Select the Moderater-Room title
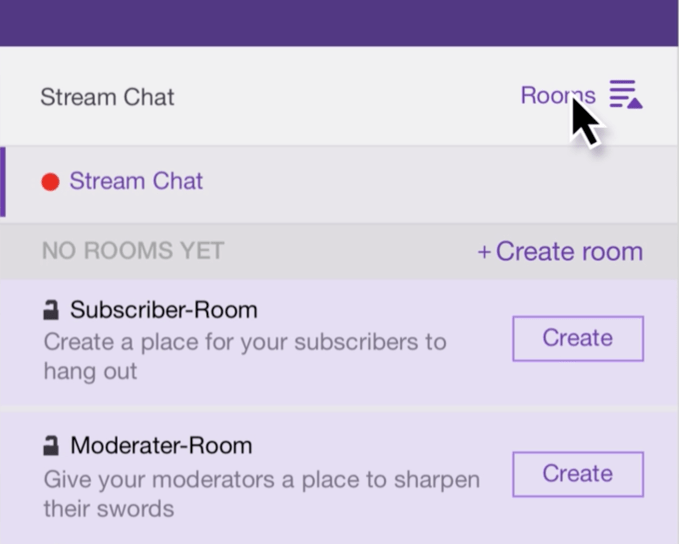 [161, 446]
